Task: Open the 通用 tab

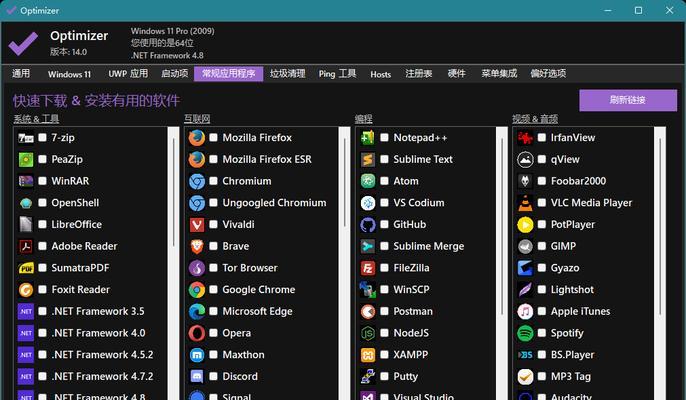Action: click(21, 74)
